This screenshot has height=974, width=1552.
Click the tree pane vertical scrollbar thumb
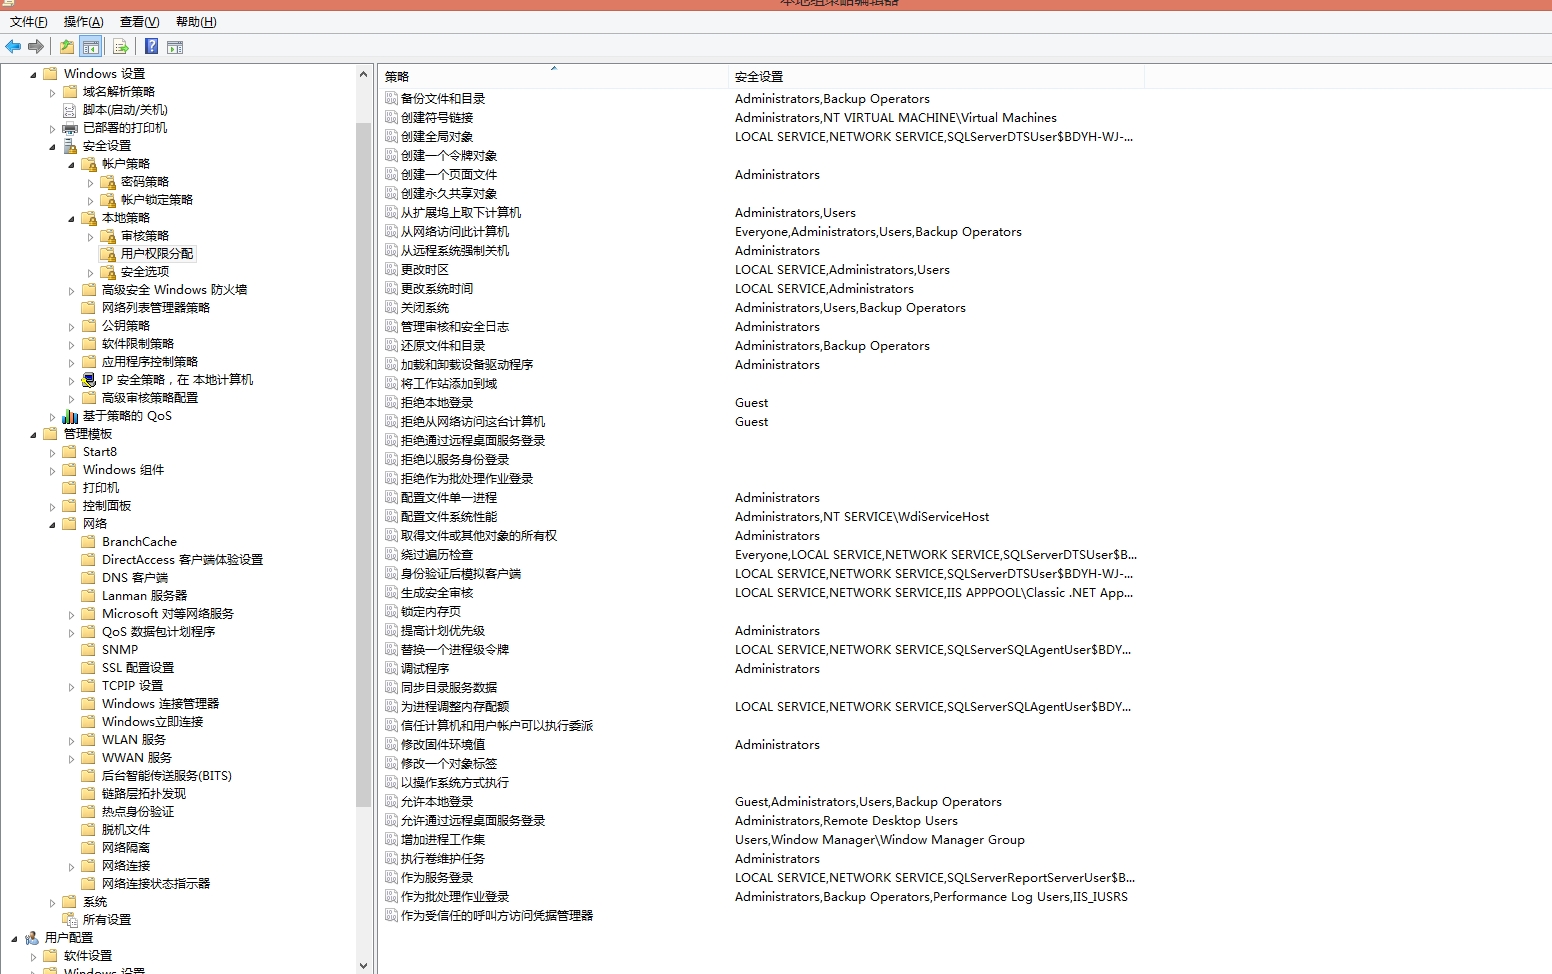click(x=363, y=465)
